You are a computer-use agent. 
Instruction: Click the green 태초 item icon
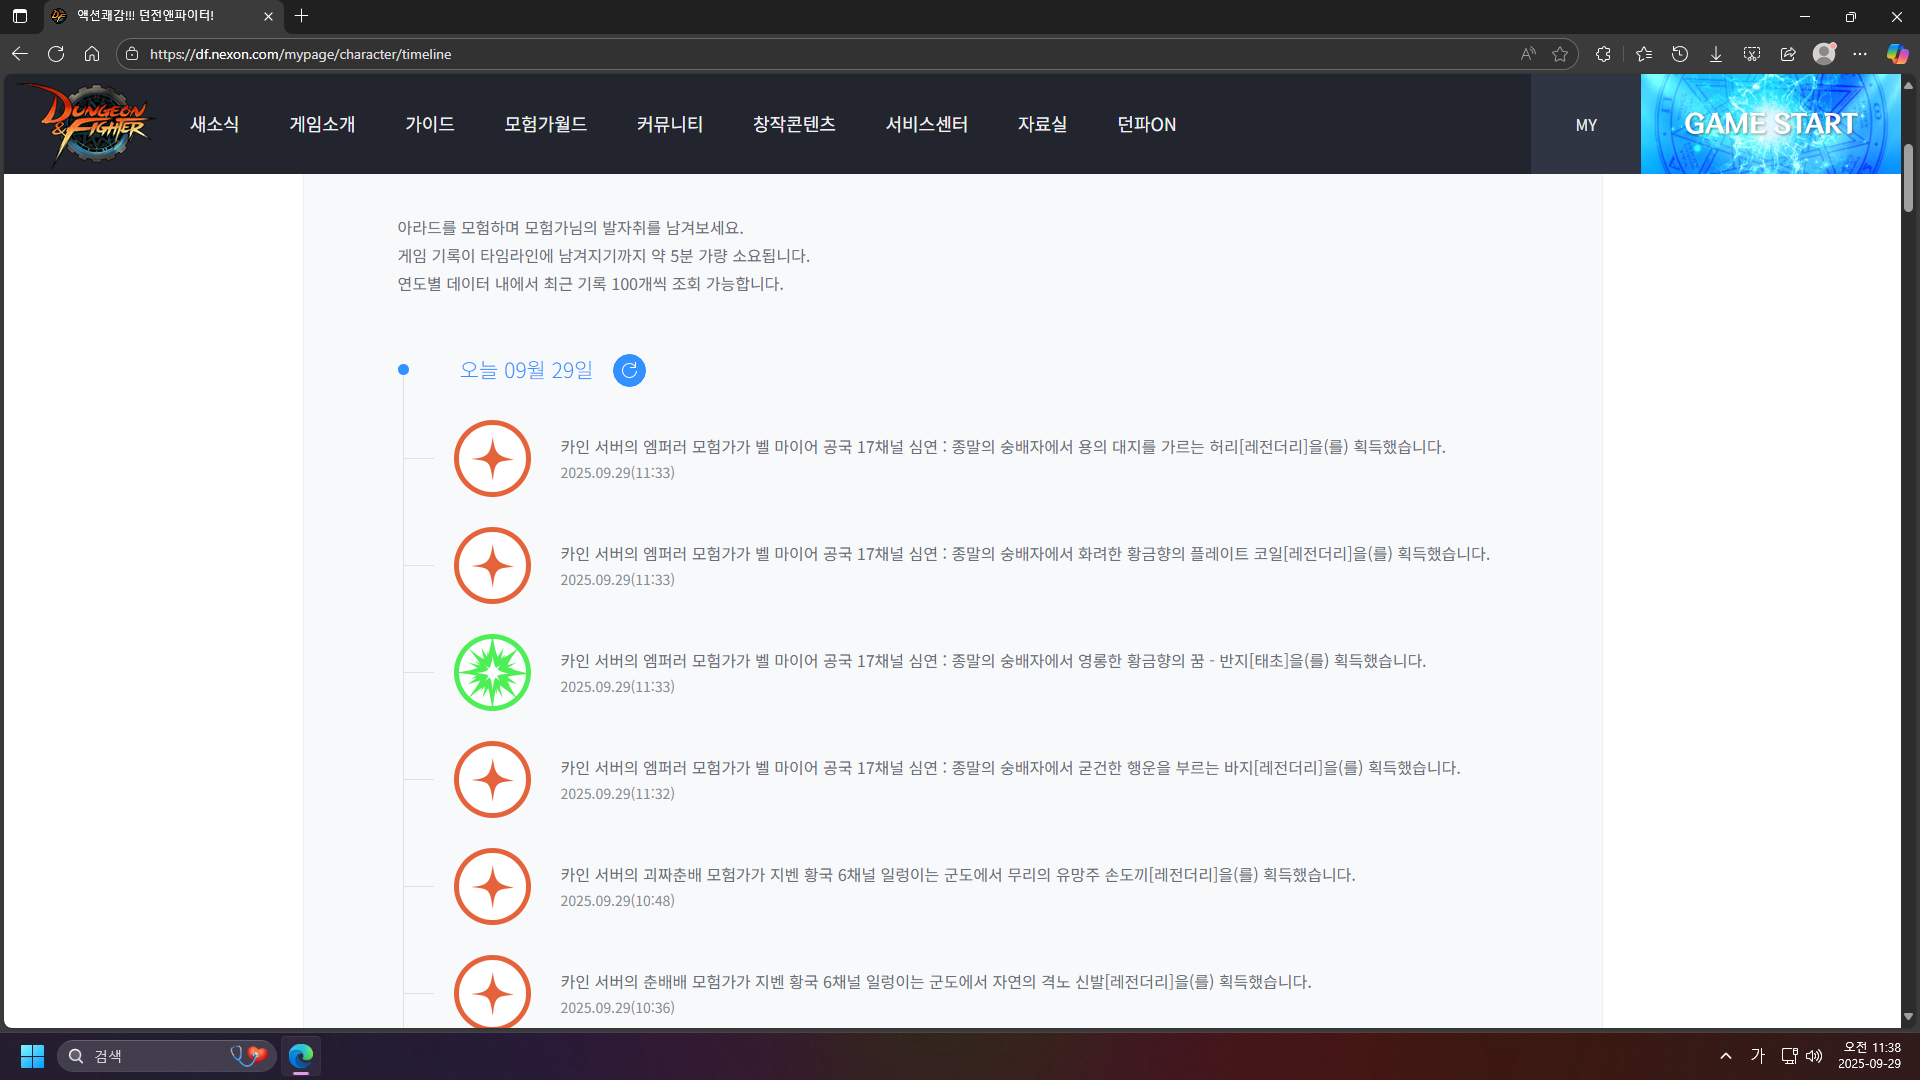[492, 673]
